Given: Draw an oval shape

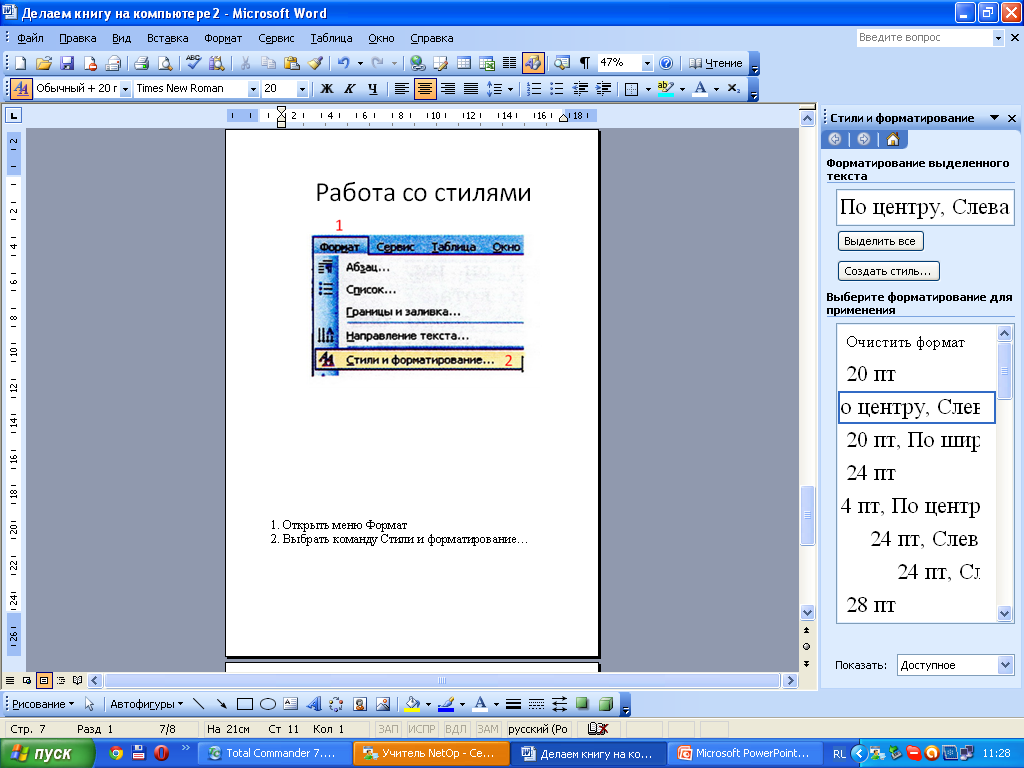Looking at the screenshot, I should 268,704.
